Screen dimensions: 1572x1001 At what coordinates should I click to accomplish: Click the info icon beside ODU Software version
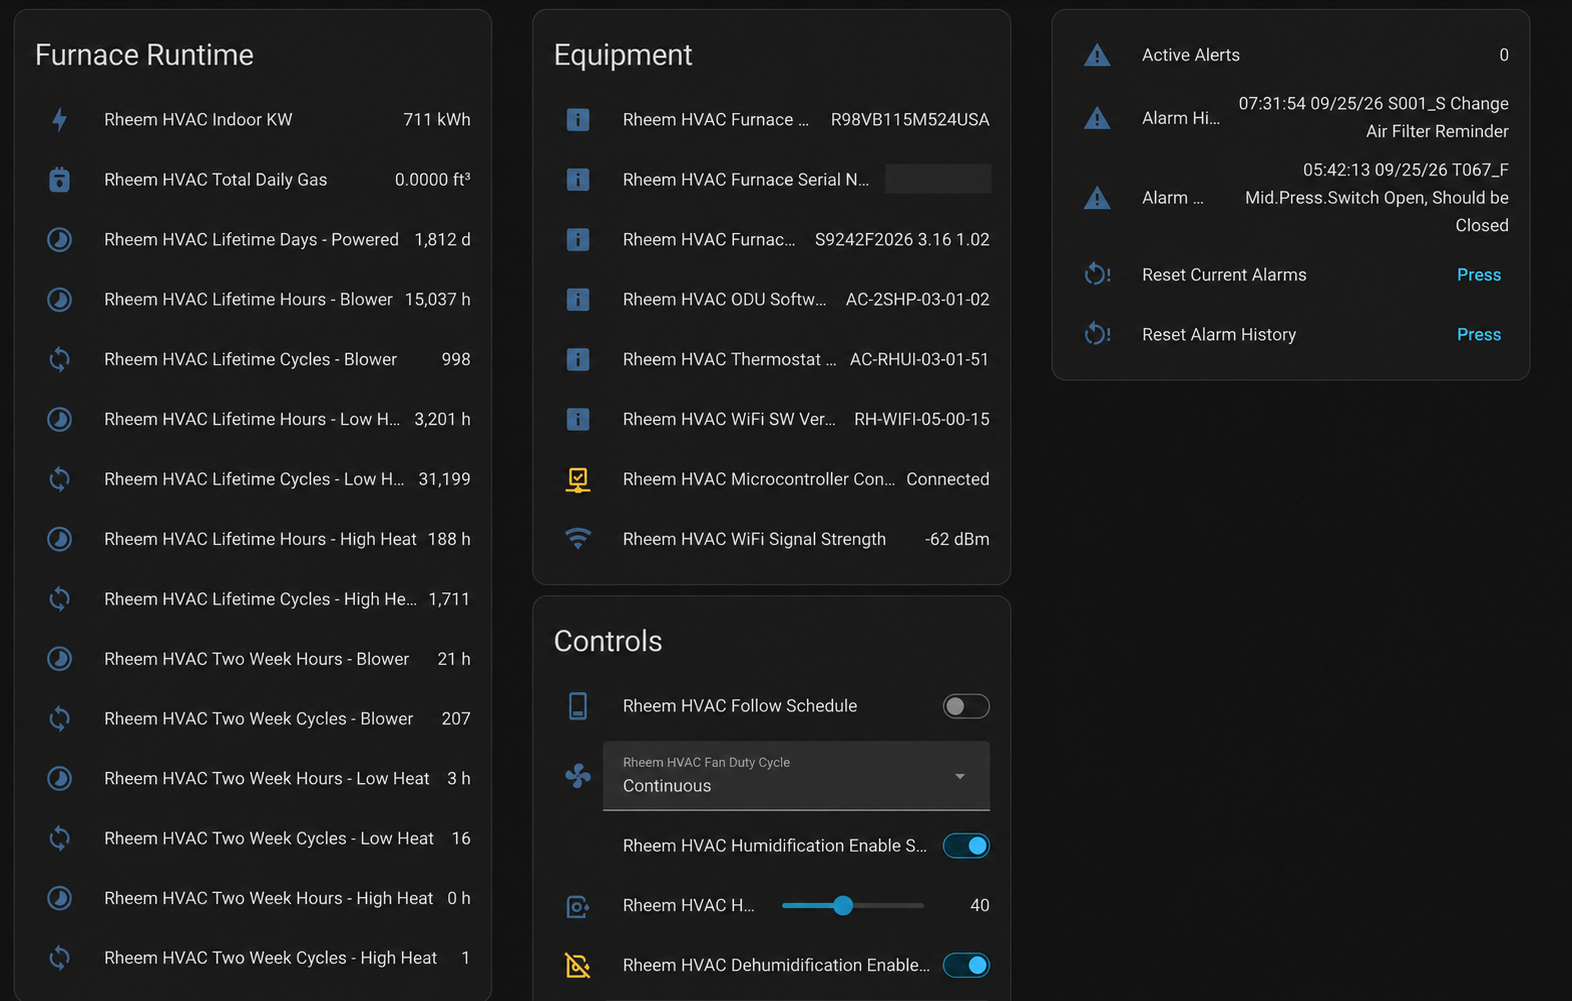pos(578,300)
